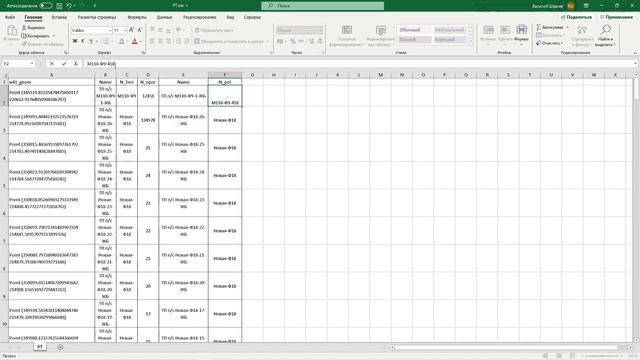Open Ribbon Display Options in title bar
640x360 pixels.
coord(586,6)
